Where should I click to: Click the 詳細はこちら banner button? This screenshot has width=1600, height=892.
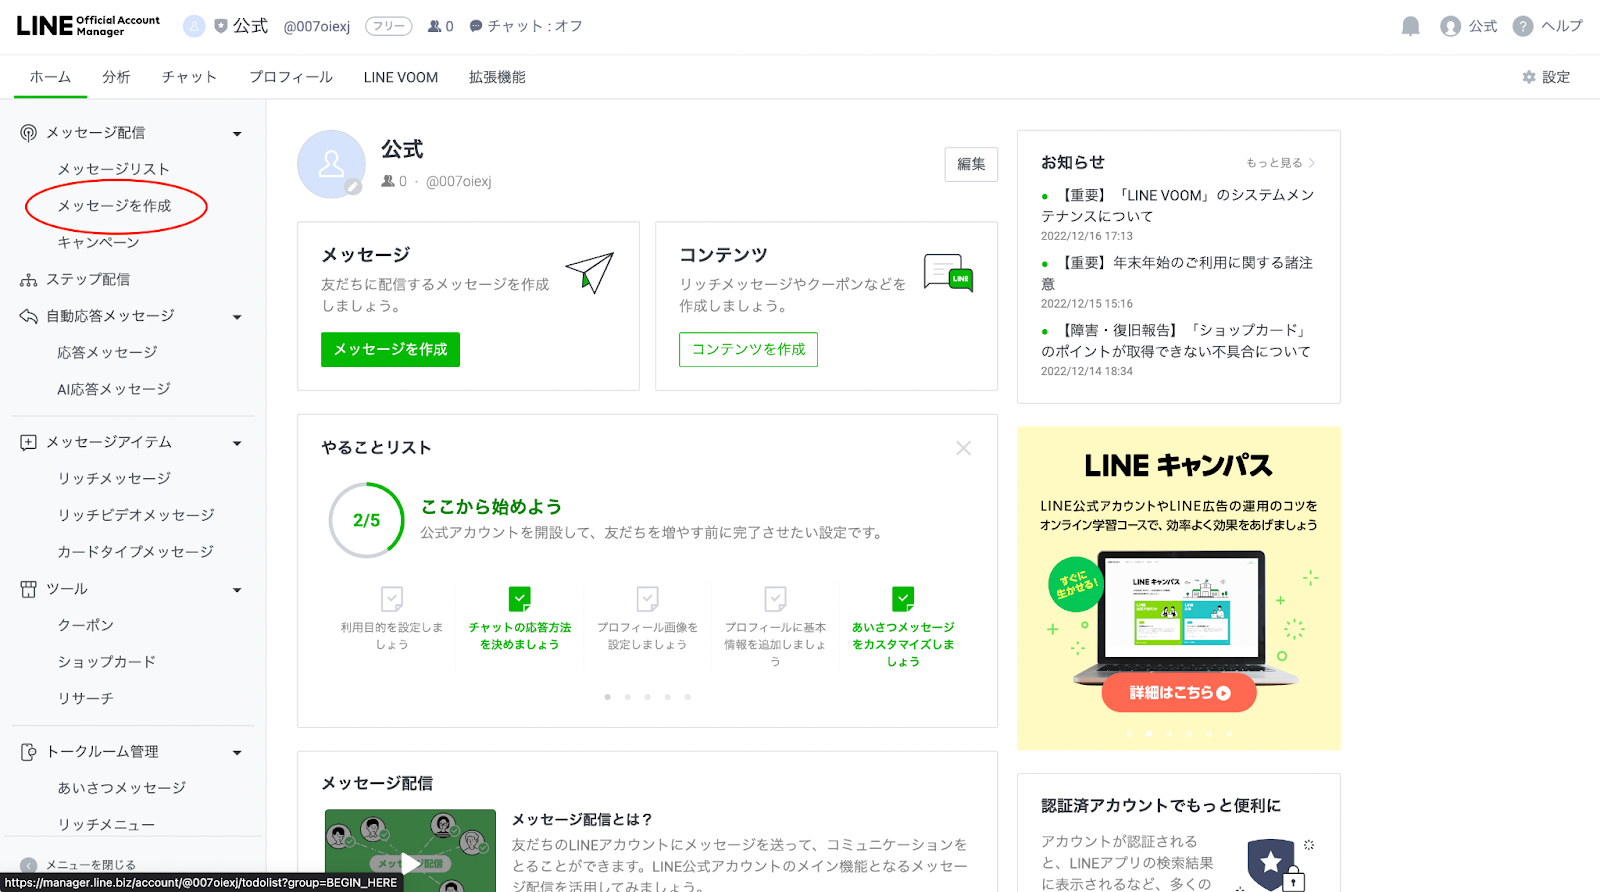[1179, 692]
